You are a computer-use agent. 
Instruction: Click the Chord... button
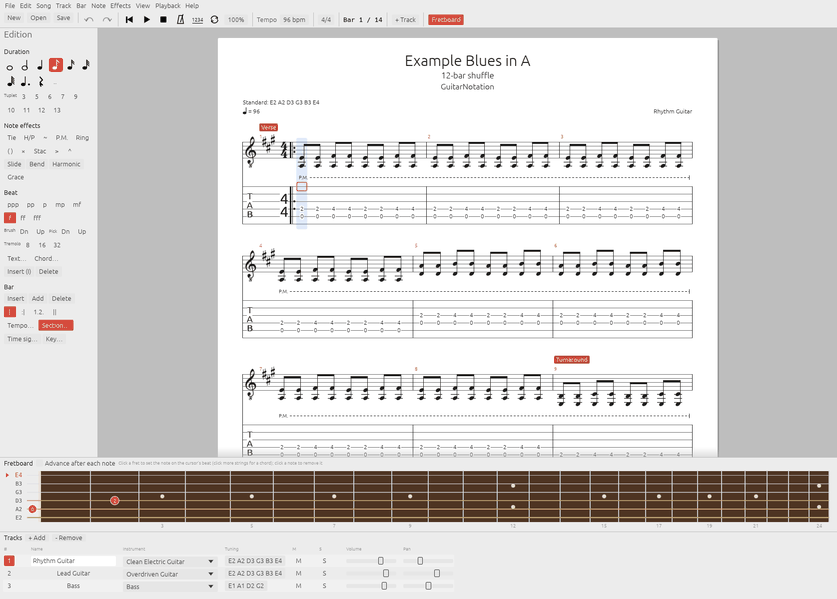coord(46,258)
